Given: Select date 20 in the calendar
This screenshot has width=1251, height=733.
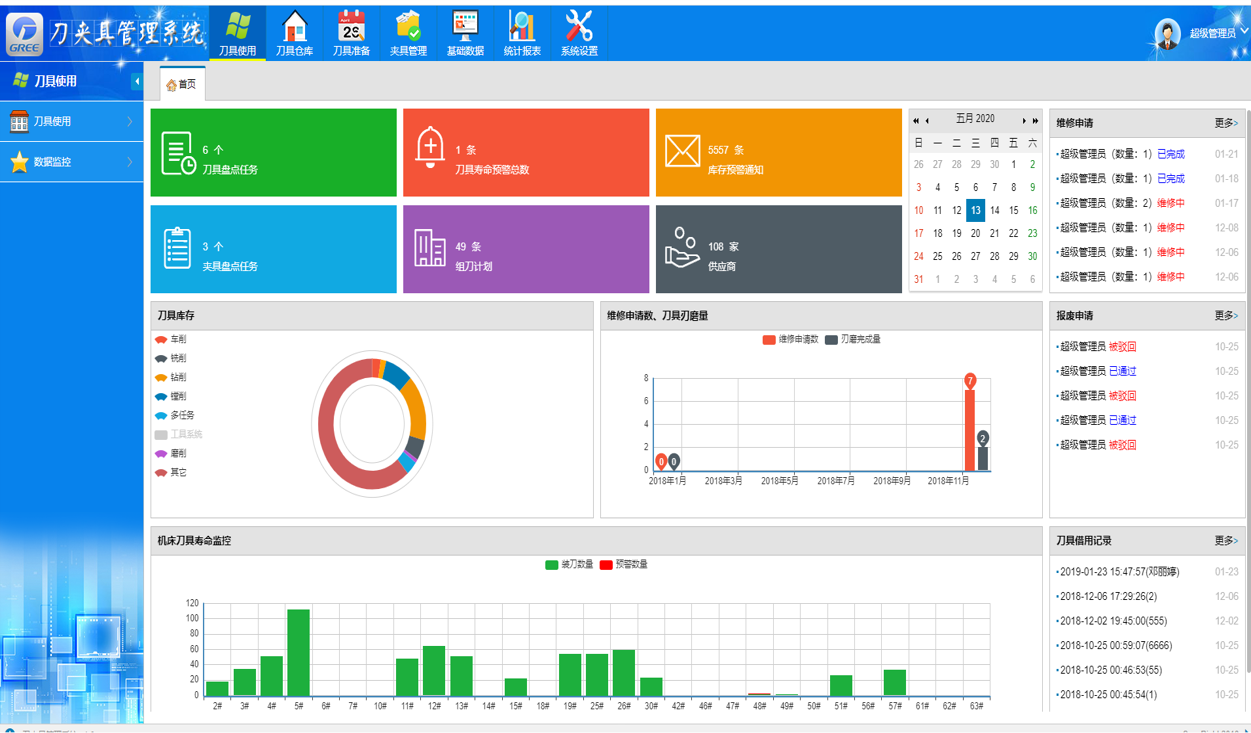Looking at the screenshot, I should click(x=975, y=233).
